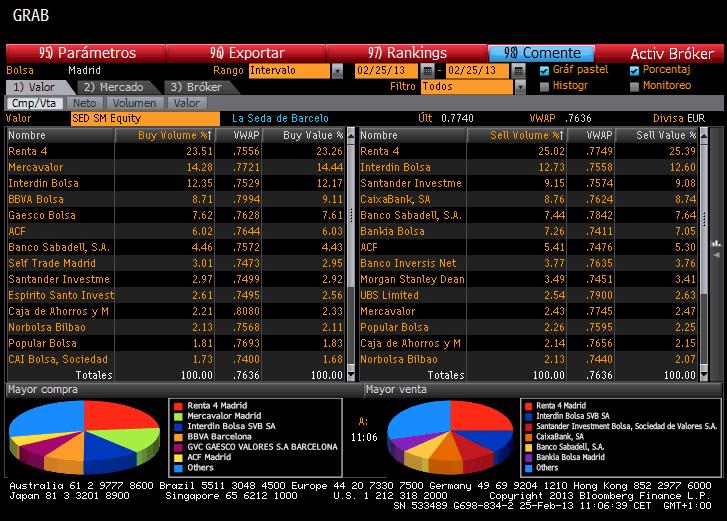Click VWAP column header in buy table
This screenshot has height=521, width=727.
(x=239, y=135)
